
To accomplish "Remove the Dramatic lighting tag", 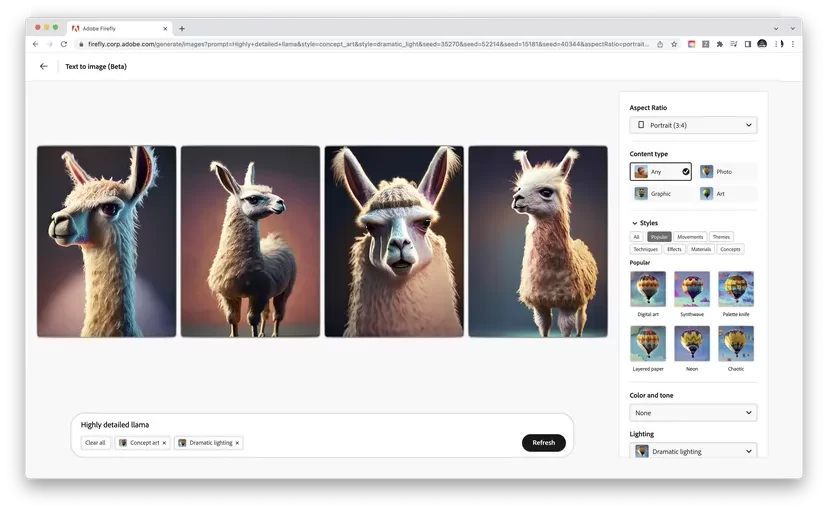I will tap(237, 443).
